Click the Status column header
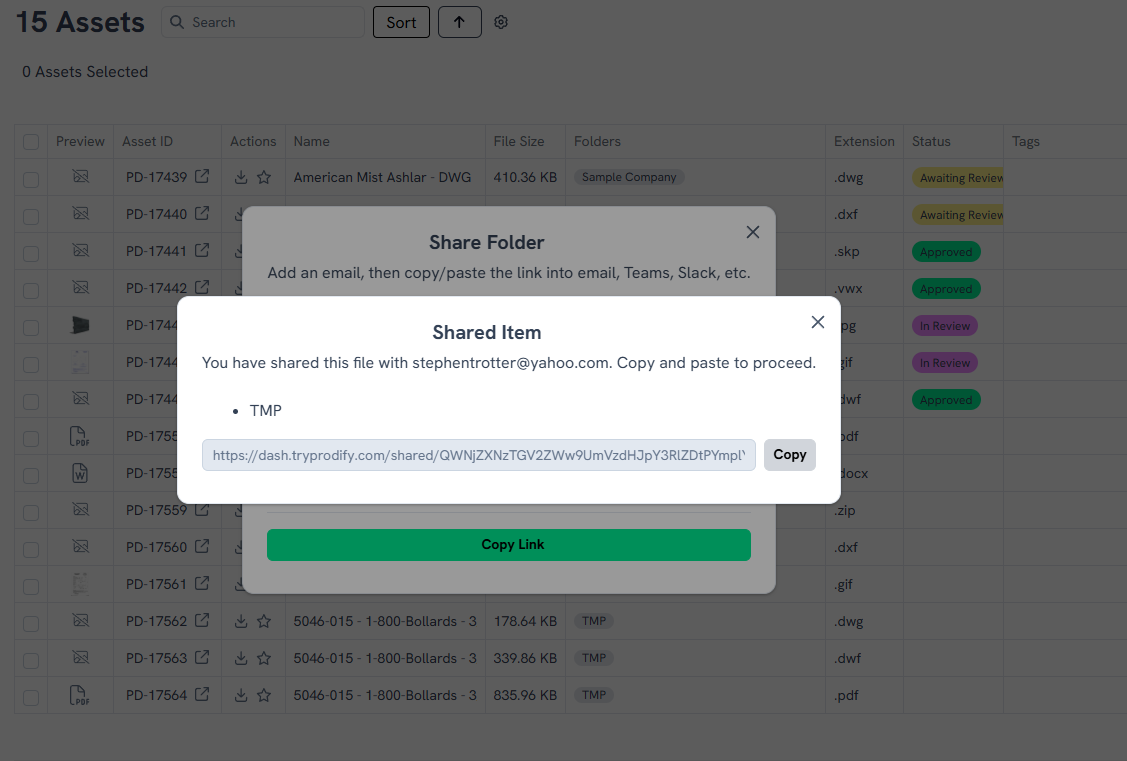The width and height of the screenshot is (1127, 761). click(x=931, y=142)
